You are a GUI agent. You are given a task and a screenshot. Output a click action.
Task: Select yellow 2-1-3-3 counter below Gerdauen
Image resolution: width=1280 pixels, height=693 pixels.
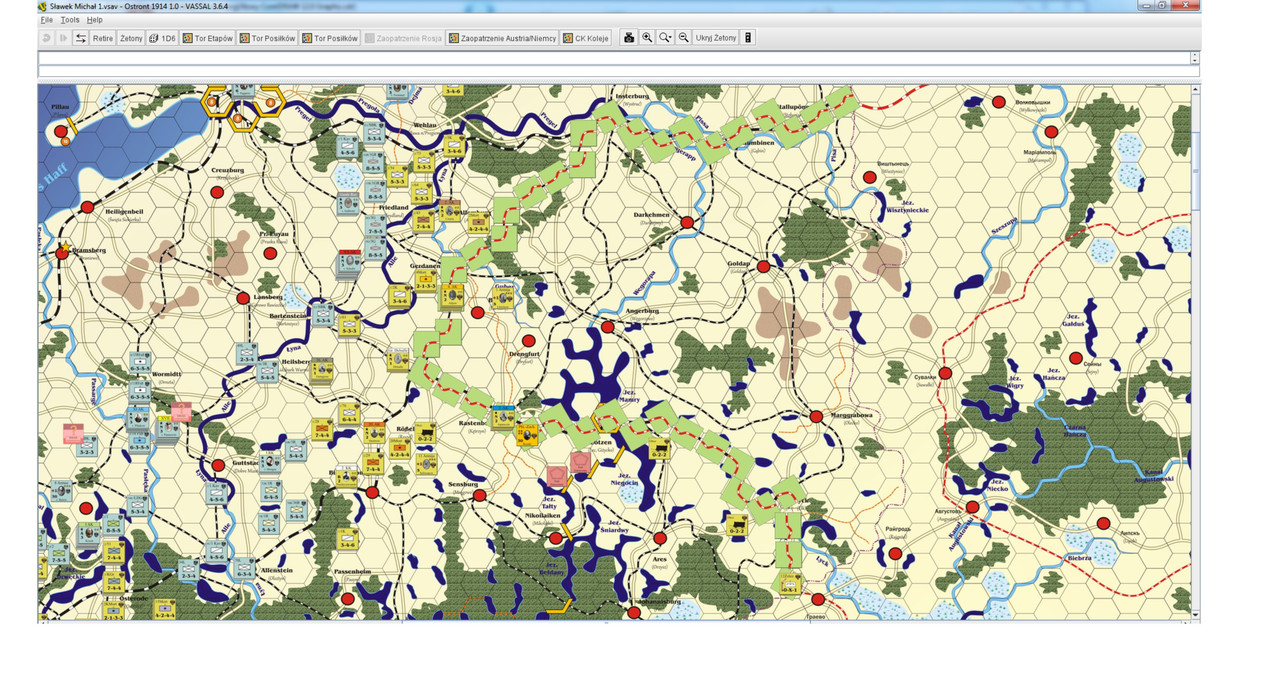(425, 279)
